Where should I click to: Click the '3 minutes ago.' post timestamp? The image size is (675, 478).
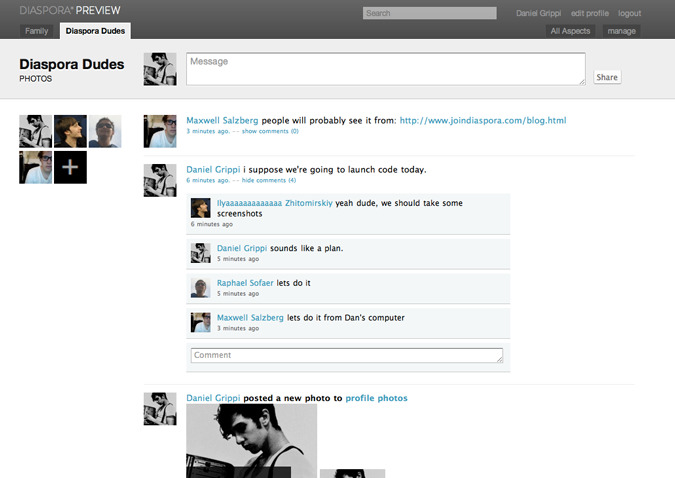pos(208,131)
